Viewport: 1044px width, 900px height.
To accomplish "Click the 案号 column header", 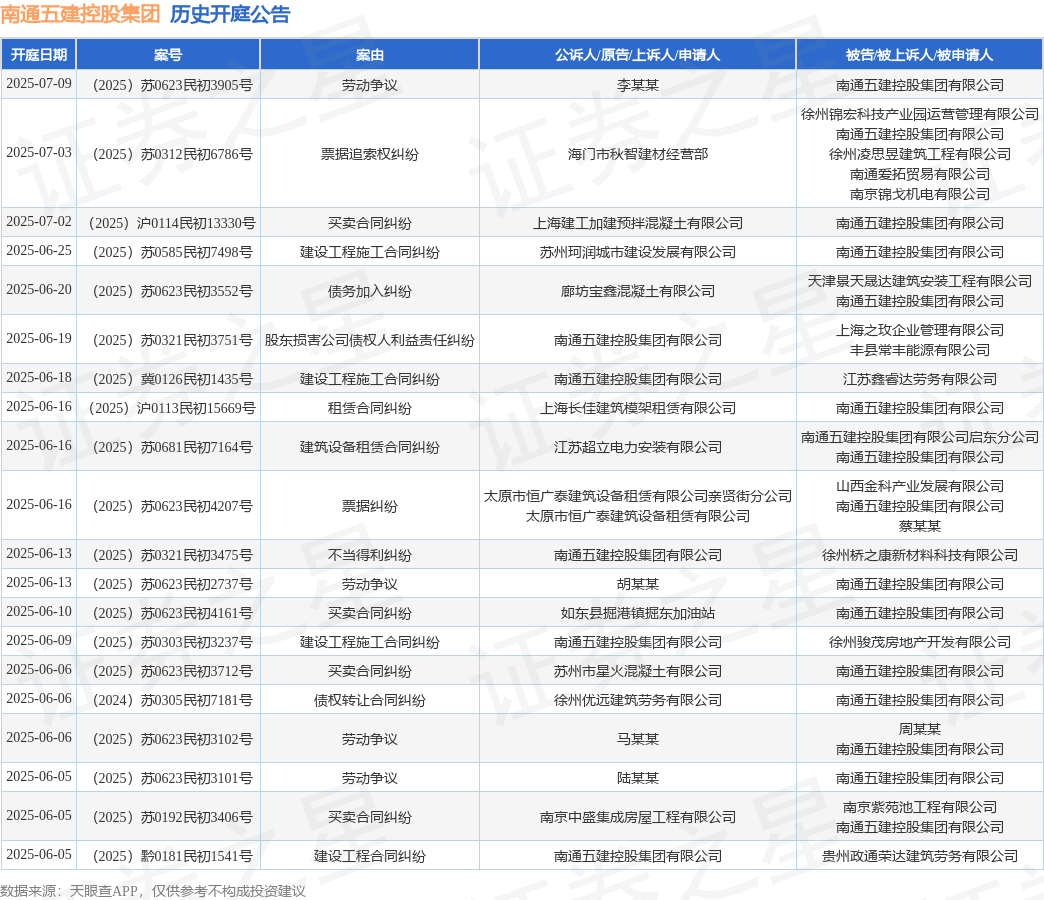I will point(168,55).
